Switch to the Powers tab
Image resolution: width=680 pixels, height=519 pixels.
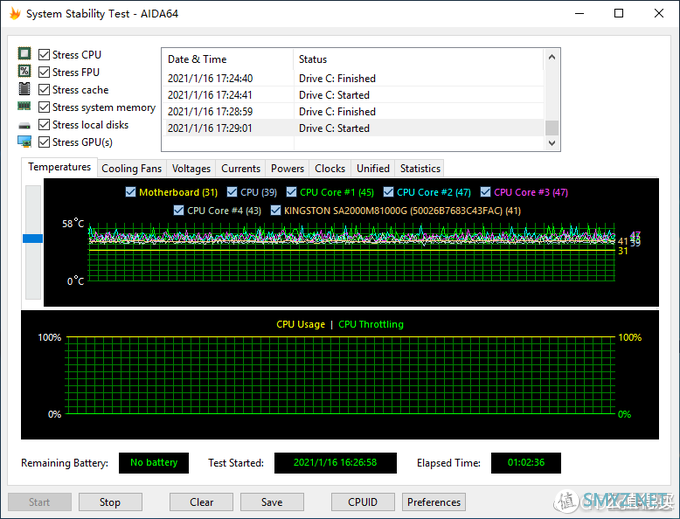coord(288,168)
